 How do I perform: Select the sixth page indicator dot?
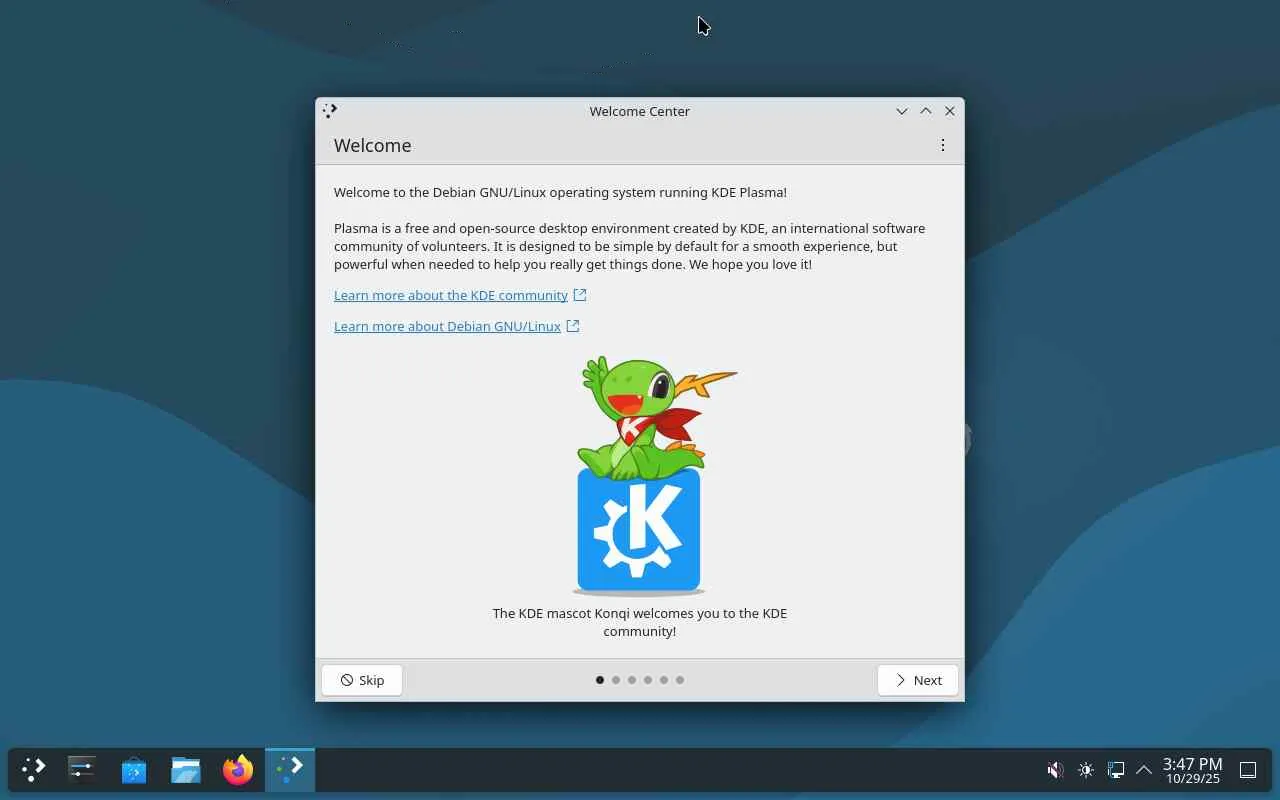coord(680,680)
